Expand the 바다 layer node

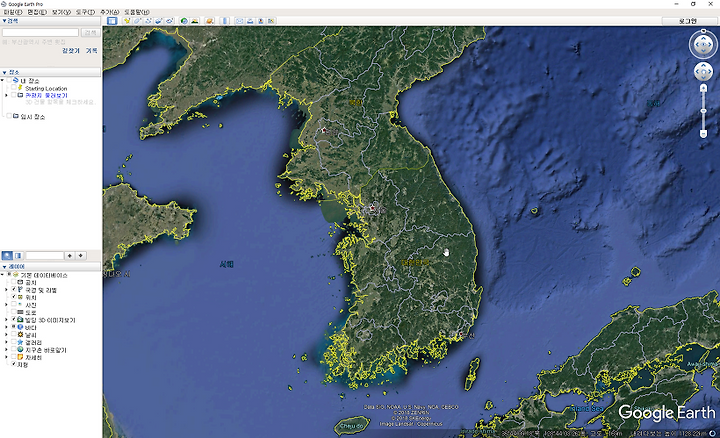[x=6, y=327]
